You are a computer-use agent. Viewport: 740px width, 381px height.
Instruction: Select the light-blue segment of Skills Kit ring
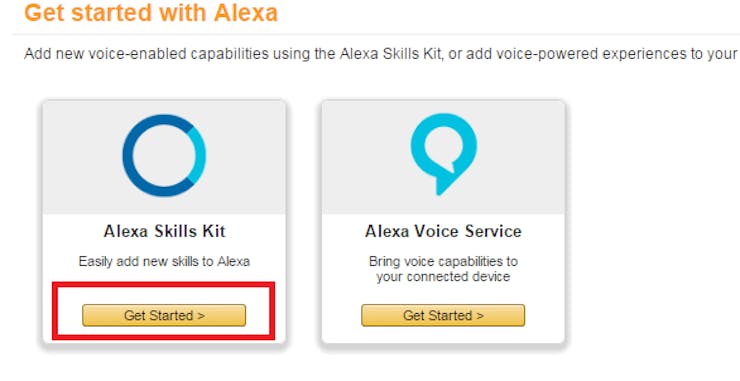199,153
